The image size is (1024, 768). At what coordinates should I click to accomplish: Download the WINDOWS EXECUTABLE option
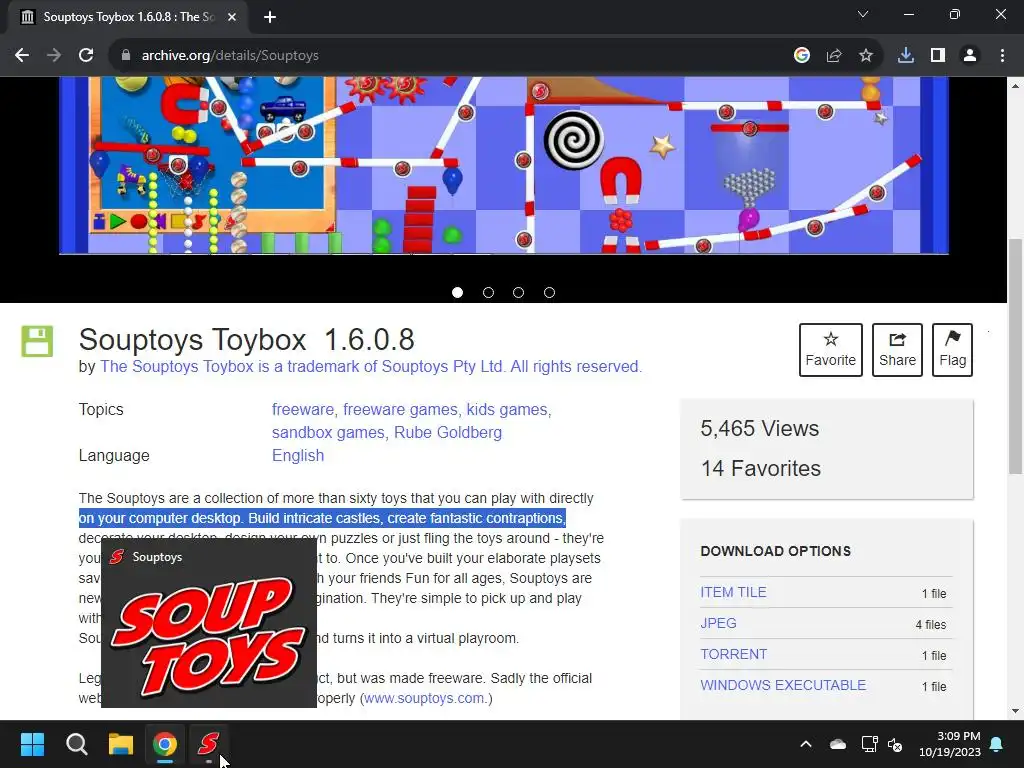783,685
